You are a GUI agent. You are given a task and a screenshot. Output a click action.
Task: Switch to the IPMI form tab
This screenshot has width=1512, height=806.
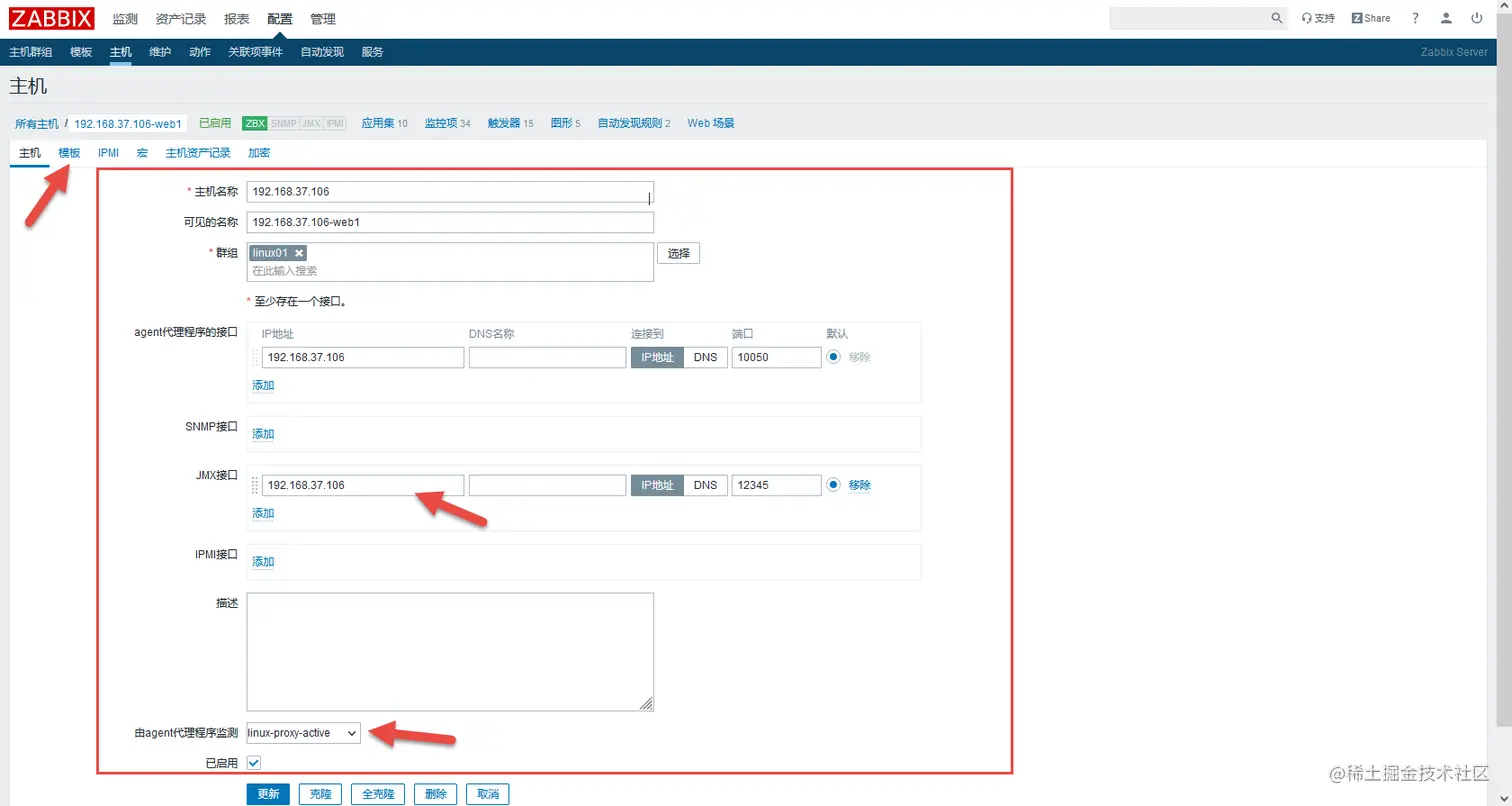pyautogui.click(x=108, y=153)
